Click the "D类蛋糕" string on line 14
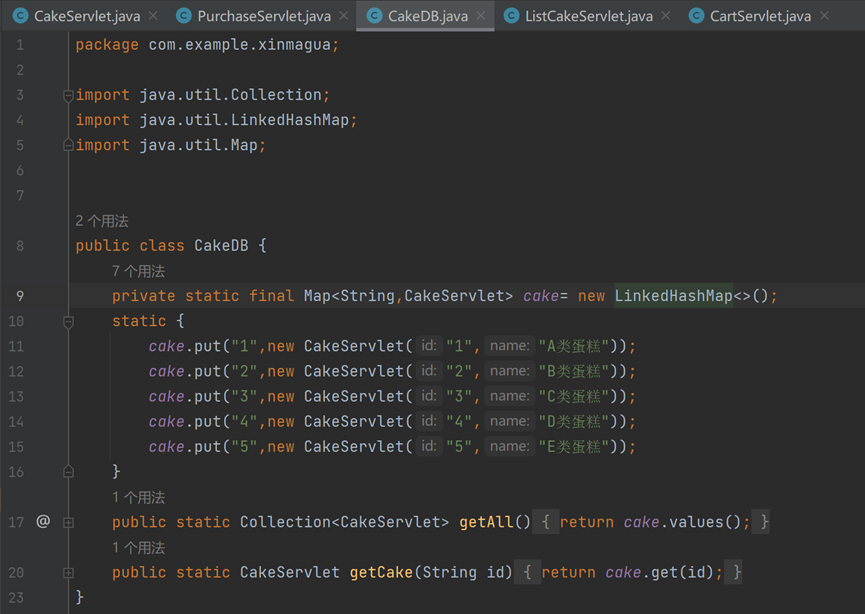This screenshot has width=865, height=614. point(574,421)
